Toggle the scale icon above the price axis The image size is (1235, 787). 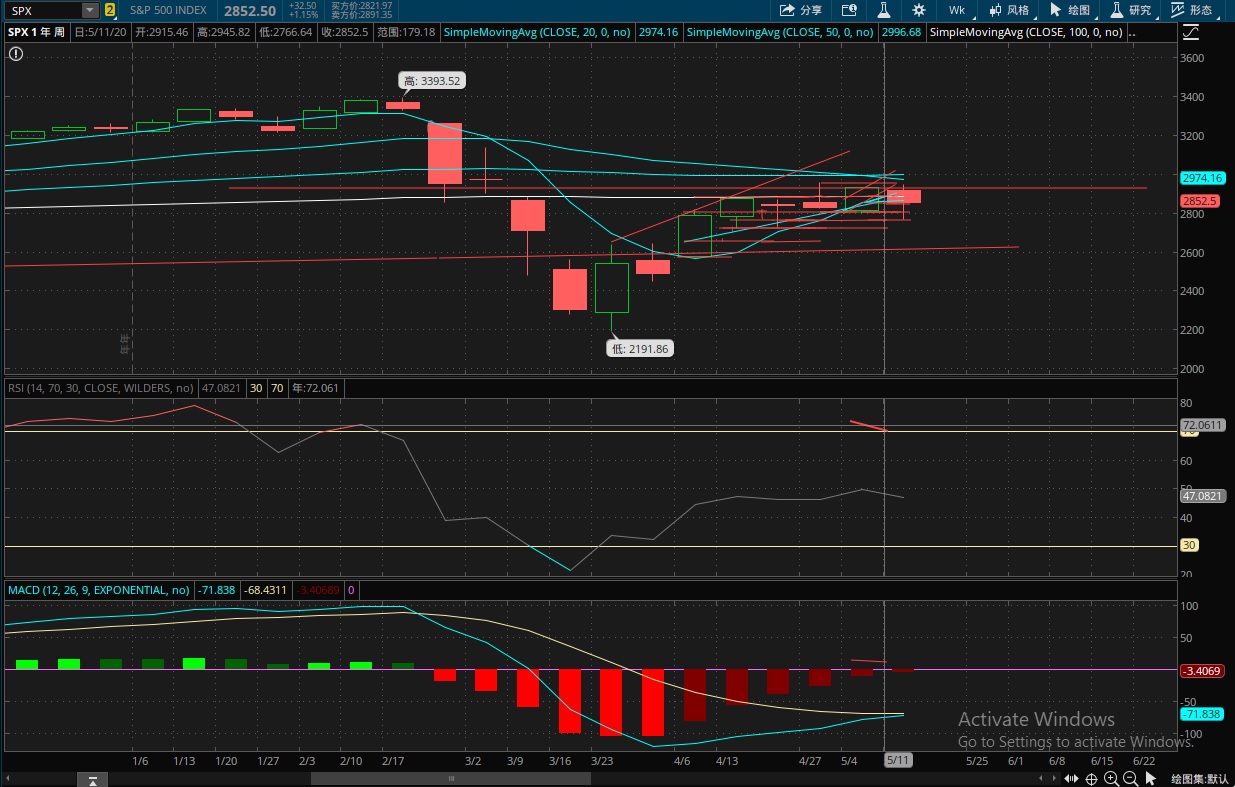1189,32
